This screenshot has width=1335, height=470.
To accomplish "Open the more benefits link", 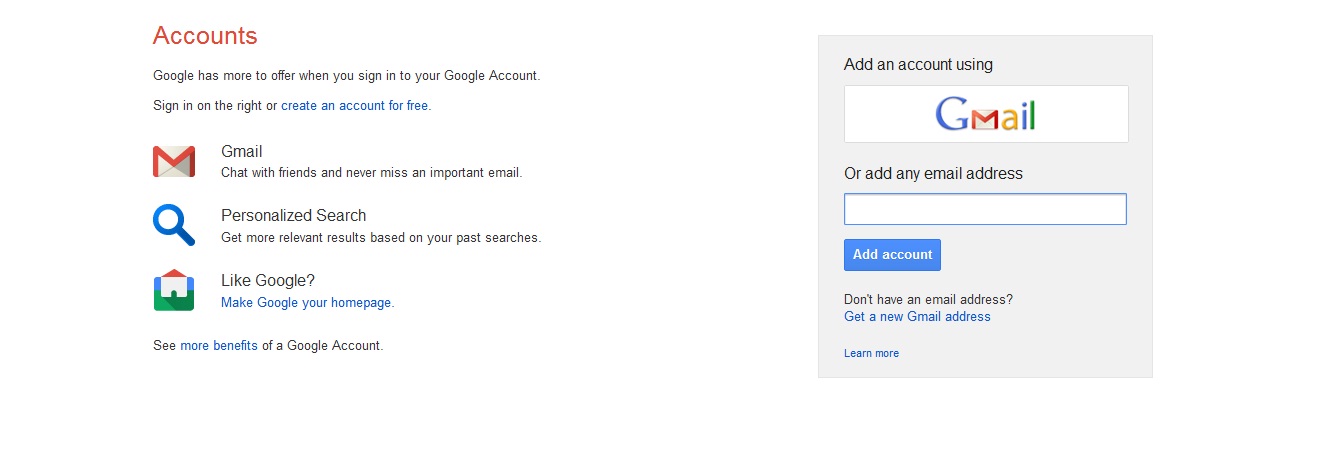I will pyautogui.click(x=219, y=346).
